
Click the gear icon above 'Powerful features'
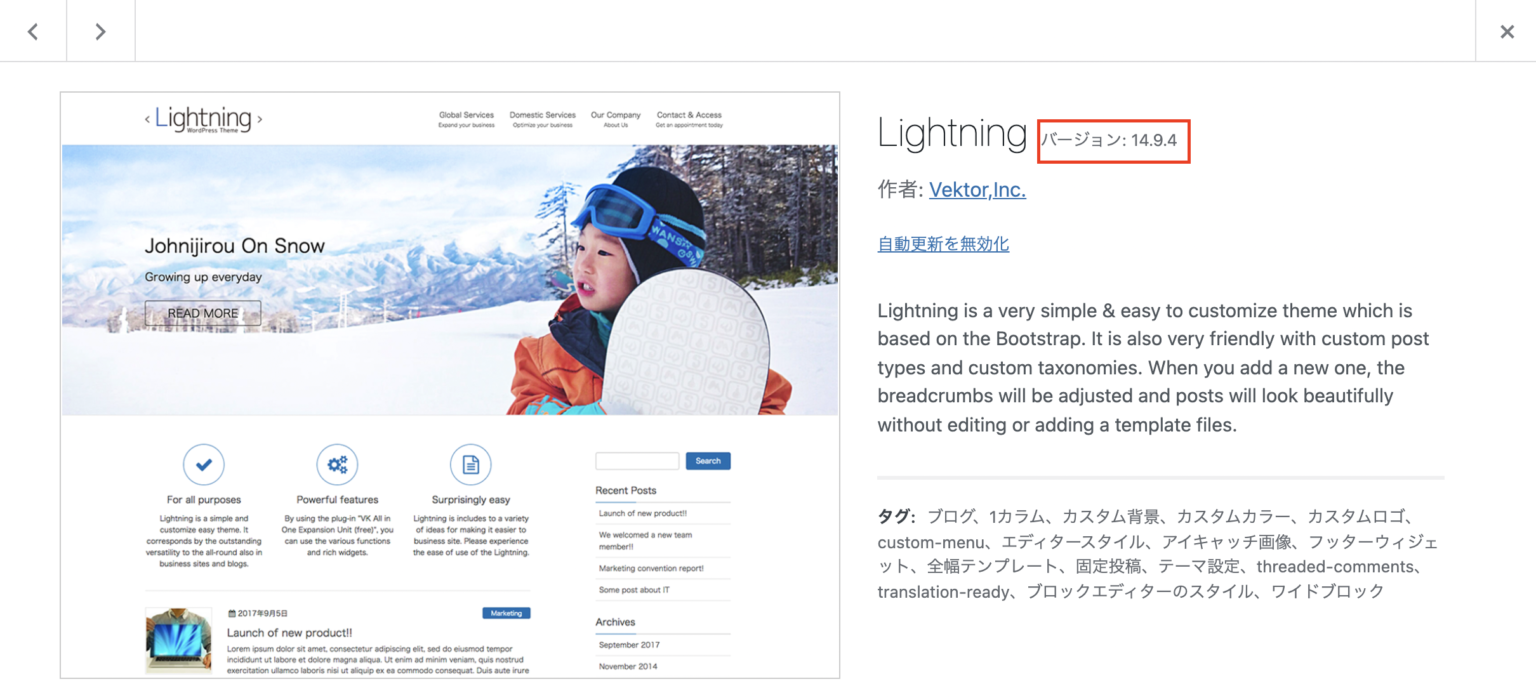pyautogui.click(x=337, y=463)
